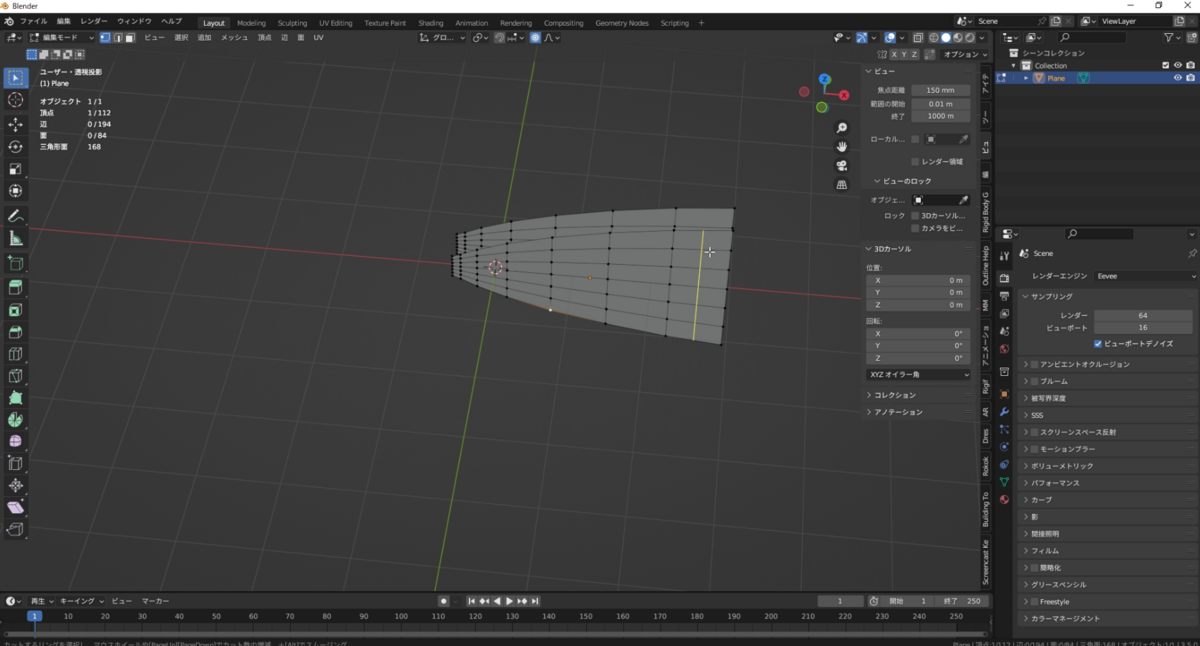Activate the Knife tool
This screenshot has width=1200, height=646.
pyautogui.click(x=16, y=376)
